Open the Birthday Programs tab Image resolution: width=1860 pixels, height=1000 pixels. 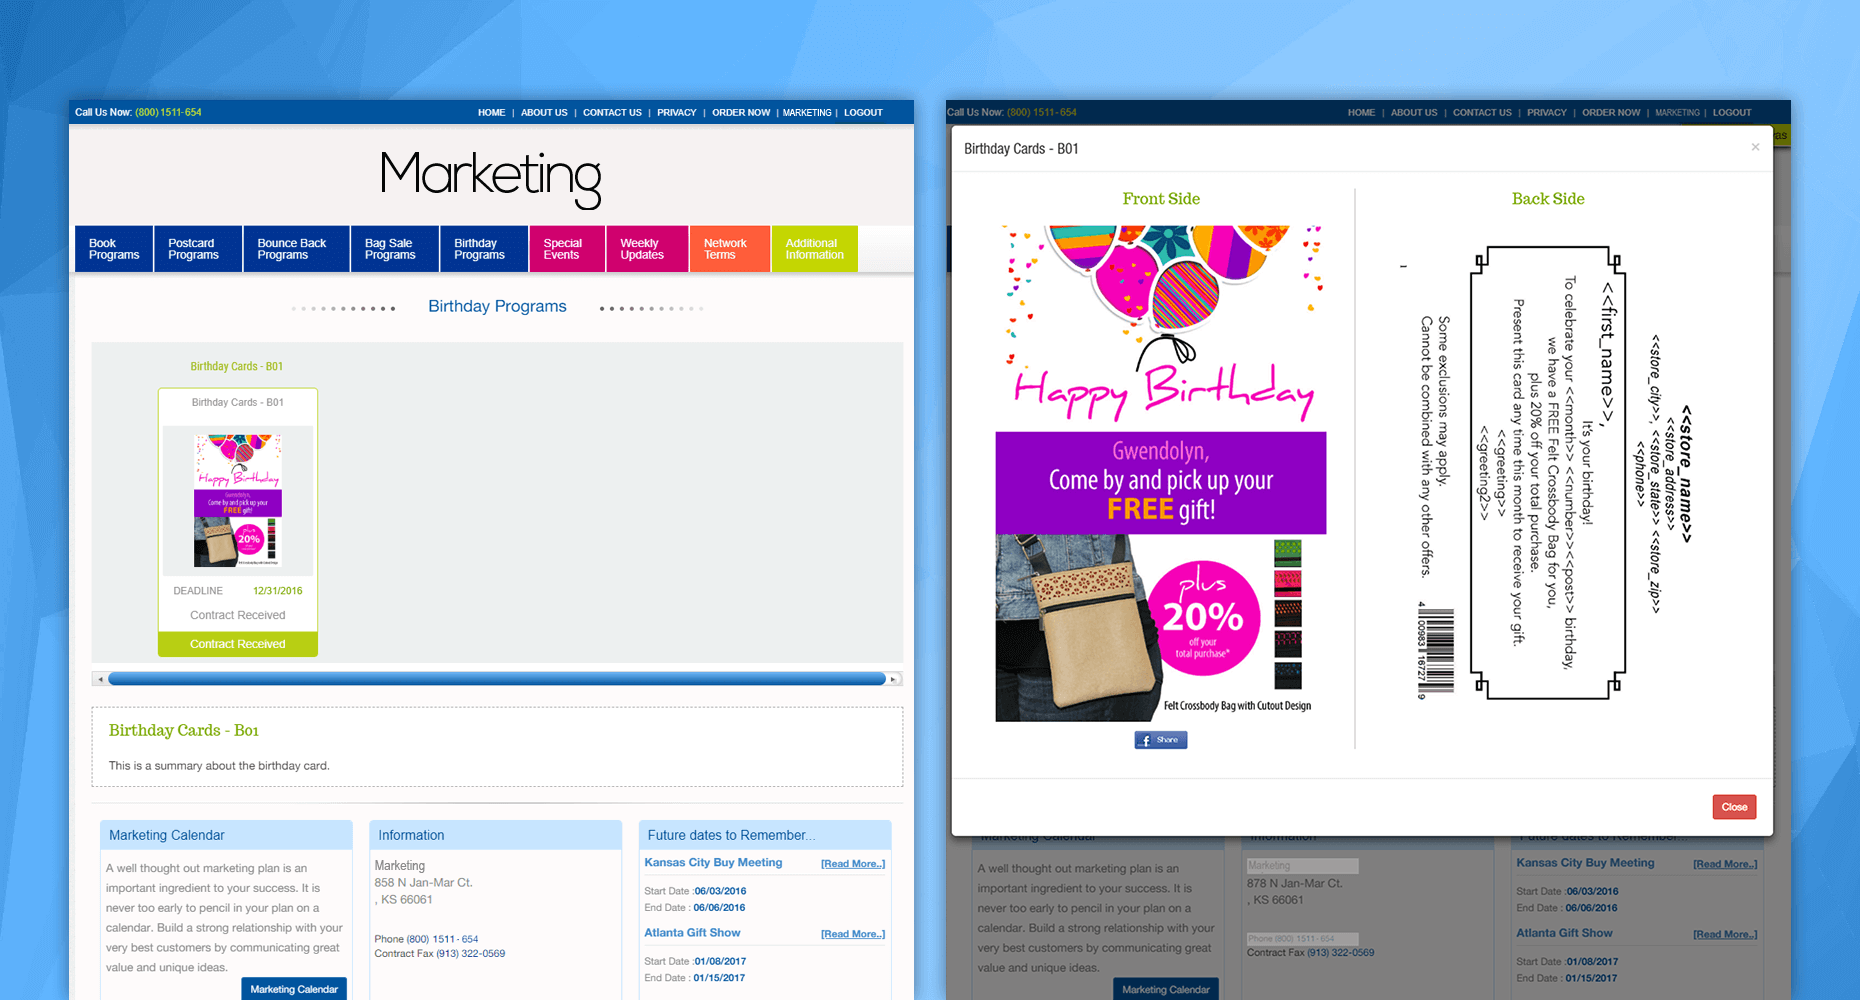[484, 249]
